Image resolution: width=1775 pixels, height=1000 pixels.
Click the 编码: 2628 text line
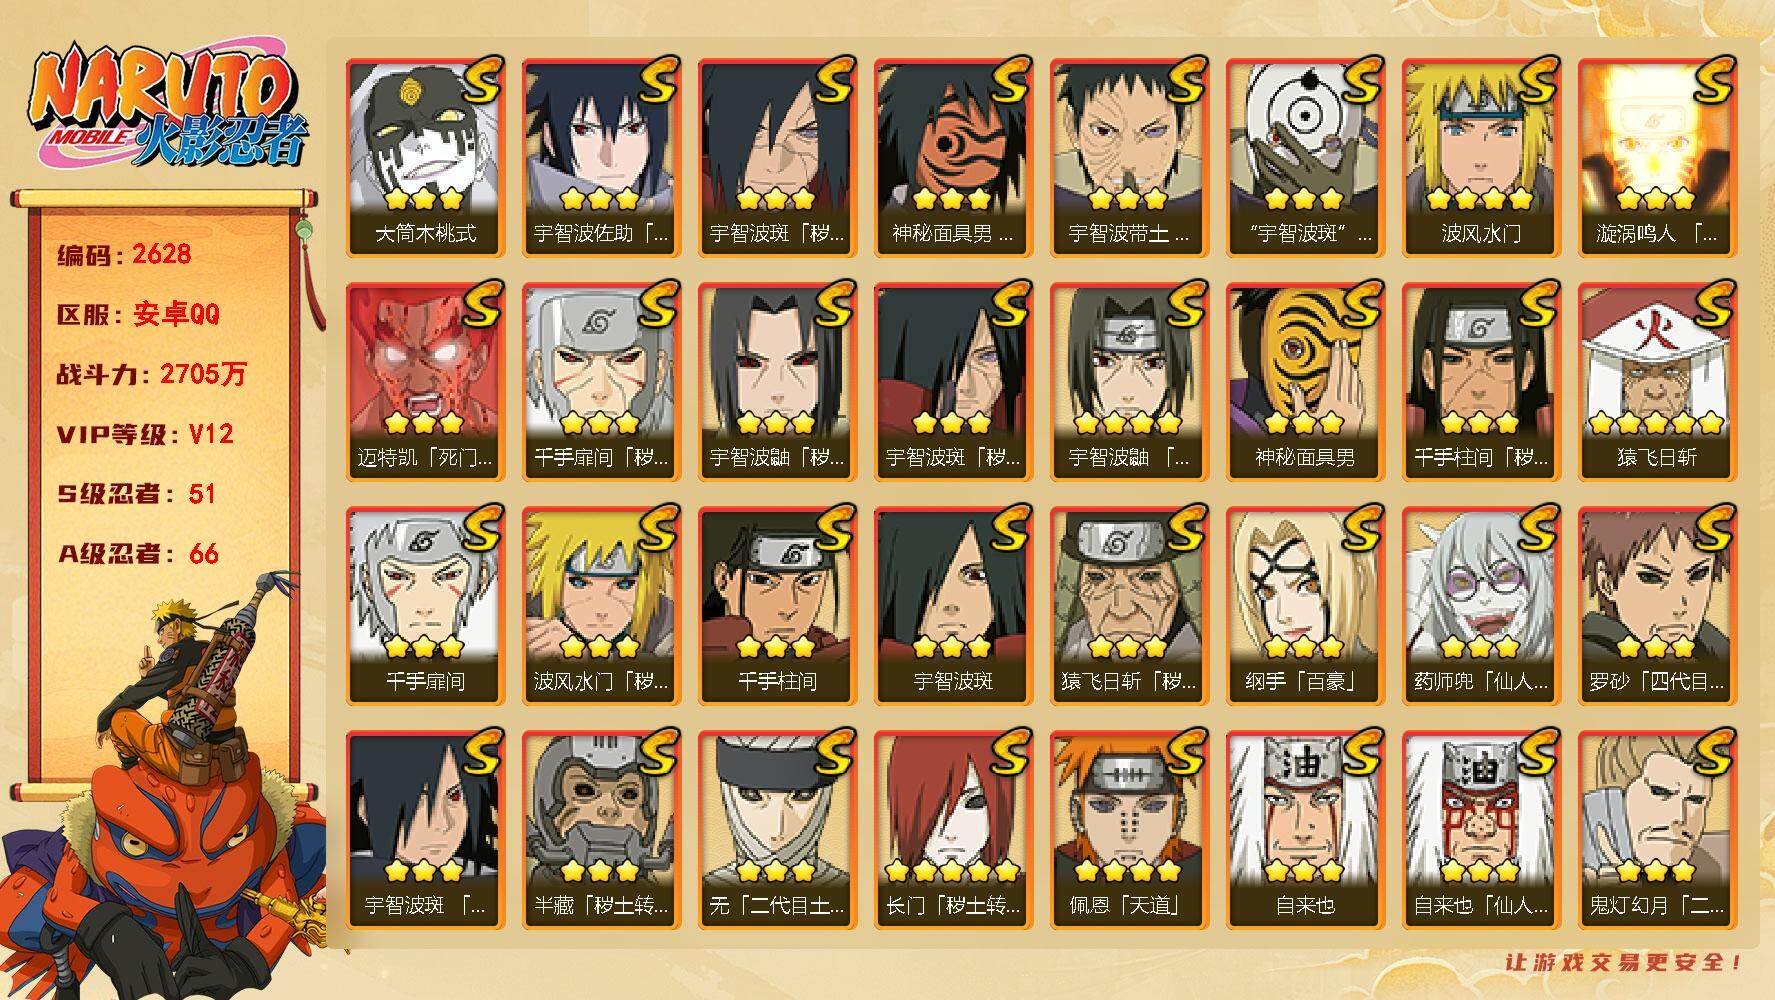(124, 255)
